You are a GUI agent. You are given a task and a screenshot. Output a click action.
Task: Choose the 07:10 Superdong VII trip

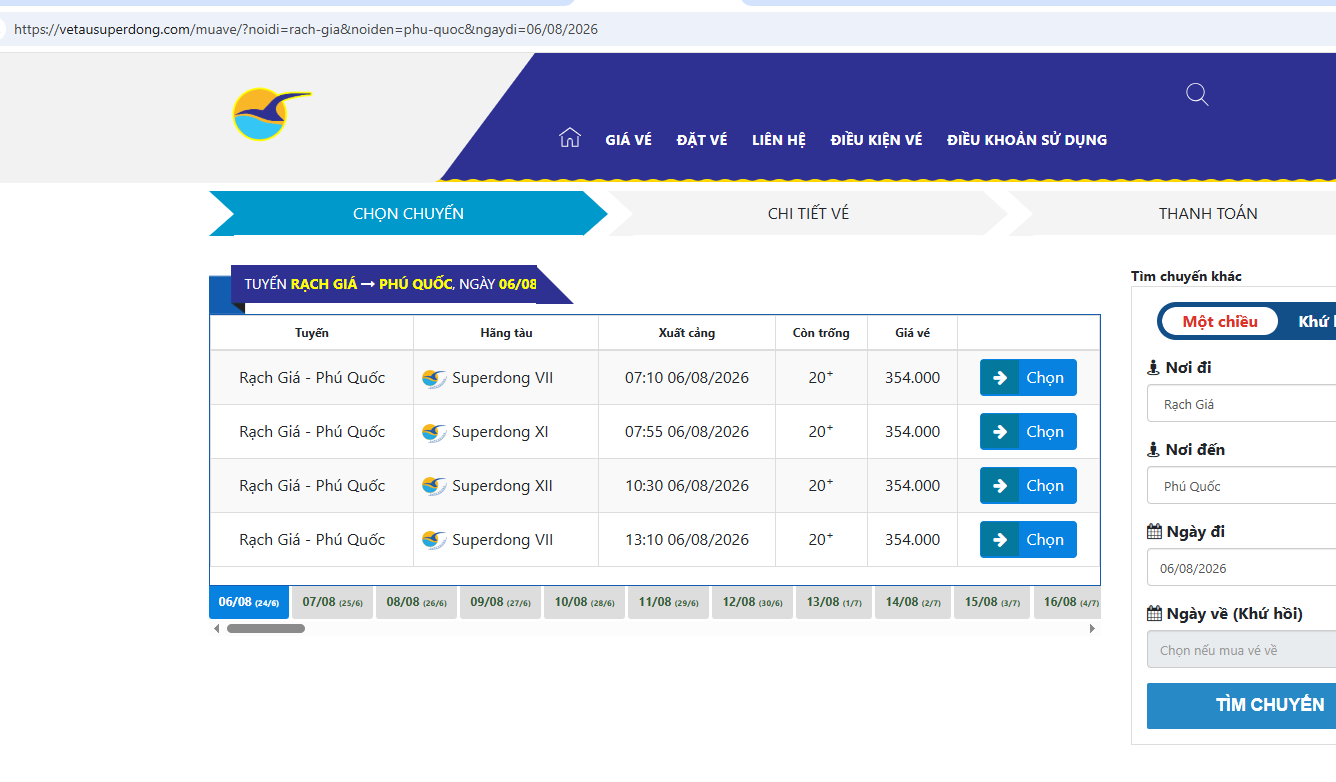[x=1028, y=378]
